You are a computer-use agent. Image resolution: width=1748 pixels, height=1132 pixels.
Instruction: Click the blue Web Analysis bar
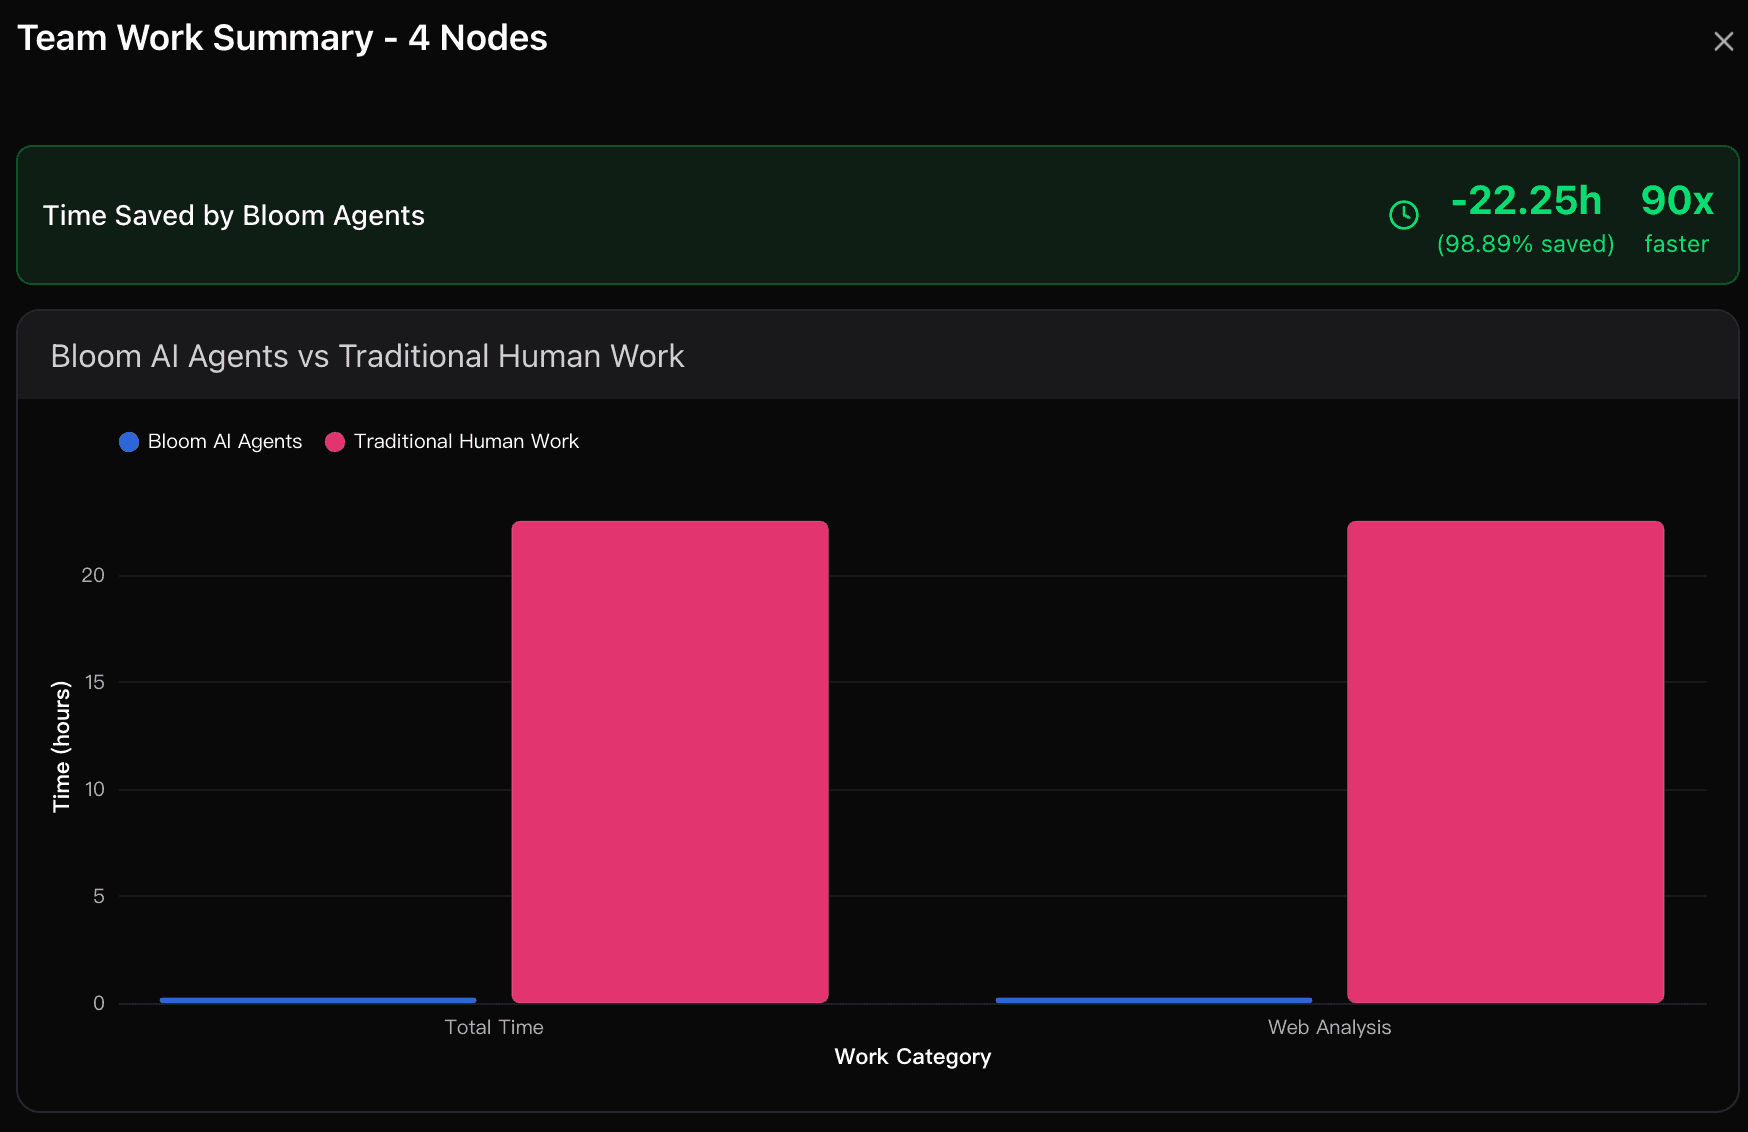(x=1154, y=1000)
